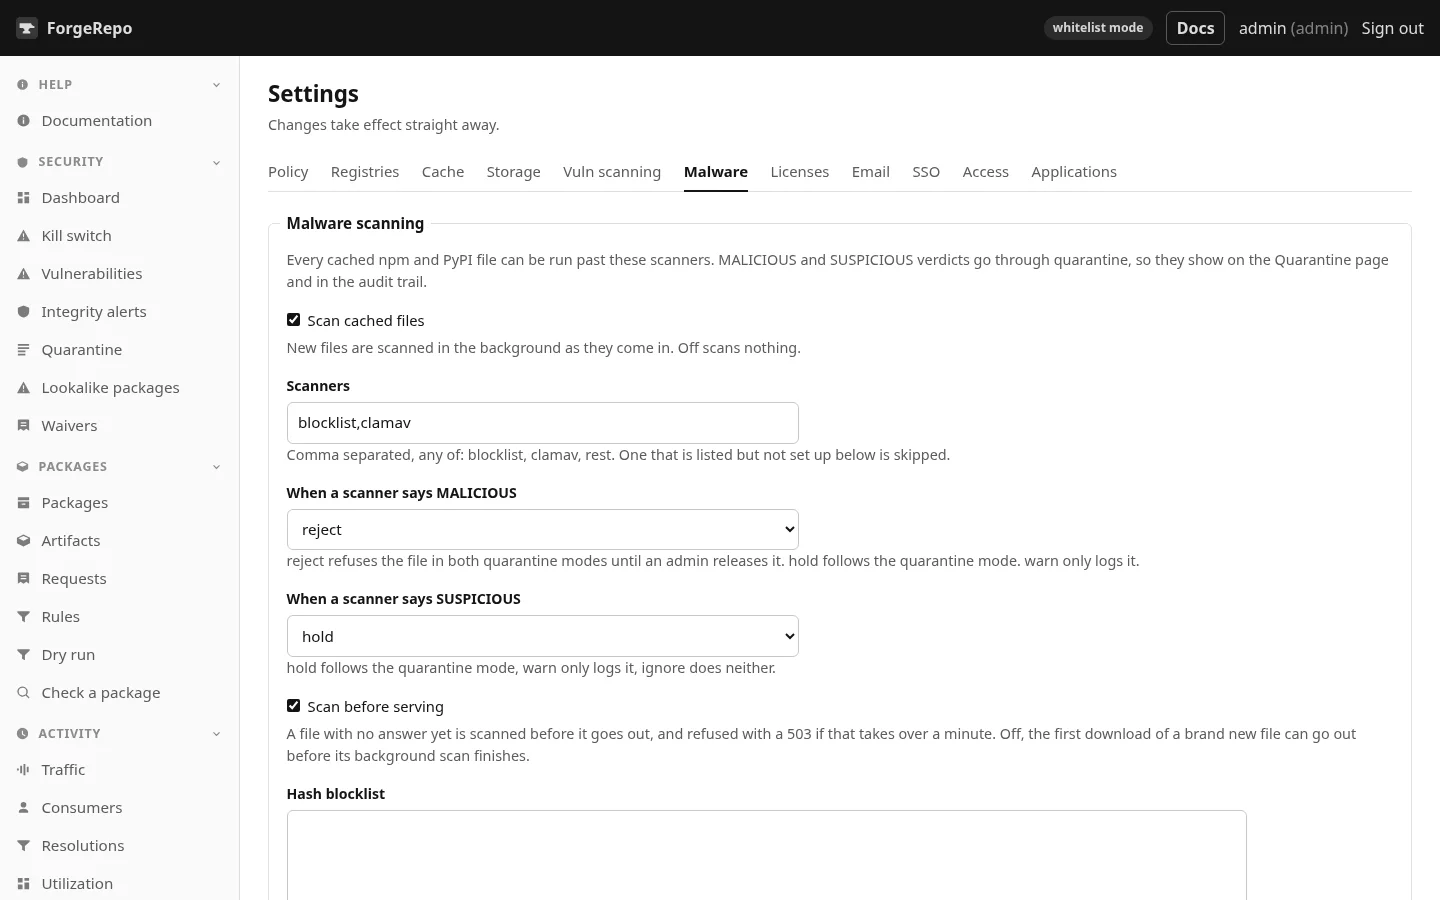The image size is (1440, 900).
Task: Click the Requests icon
Action: point(24,579)
